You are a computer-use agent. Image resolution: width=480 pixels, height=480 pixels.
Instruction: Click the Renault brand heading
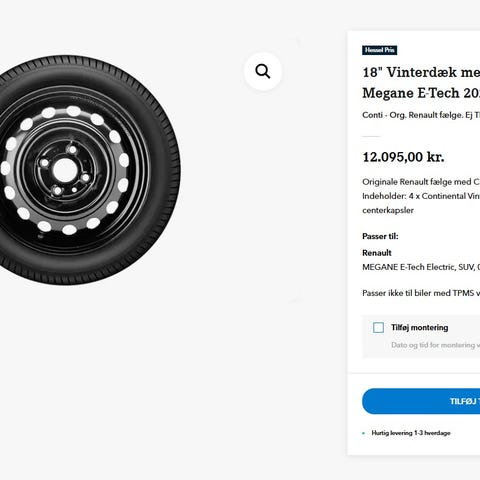coord(377,253)
